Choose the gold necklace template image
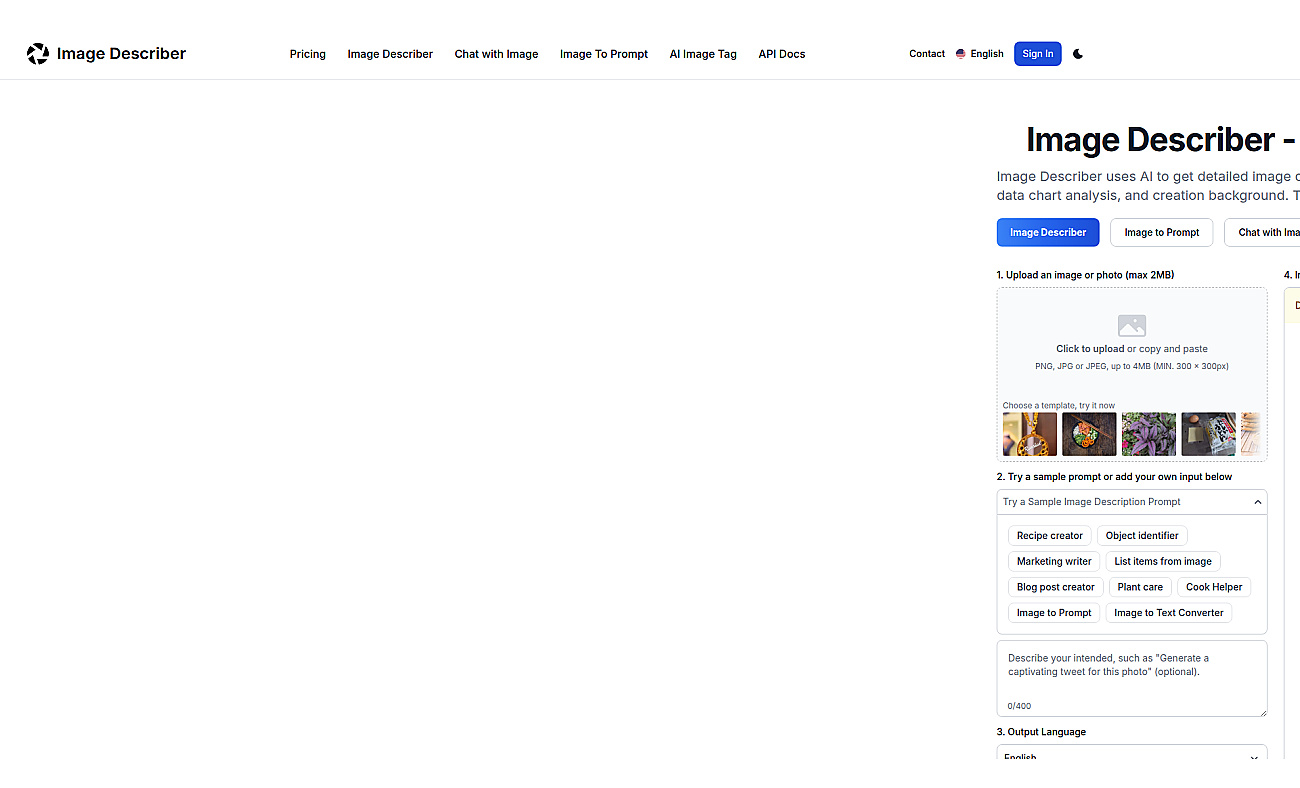Viewport: 1300px width, 788px height. [x=1030, y=434]
